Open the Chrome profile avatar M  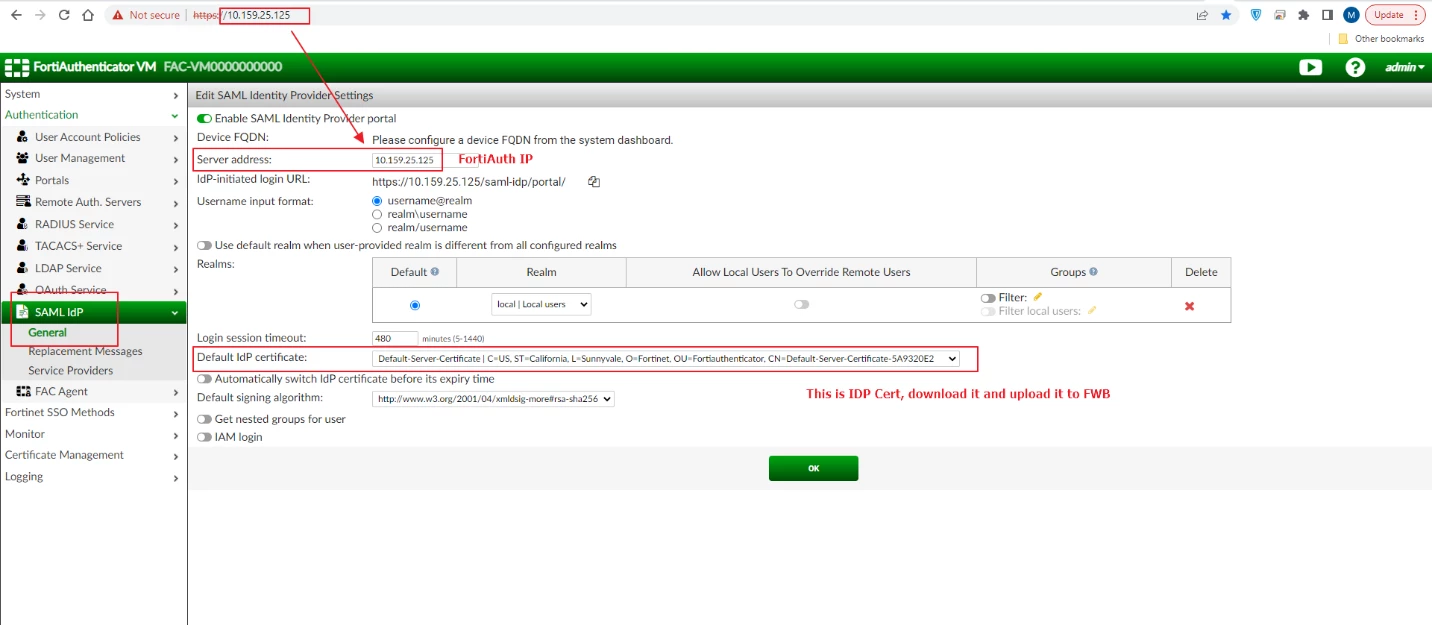[1351, 15]
